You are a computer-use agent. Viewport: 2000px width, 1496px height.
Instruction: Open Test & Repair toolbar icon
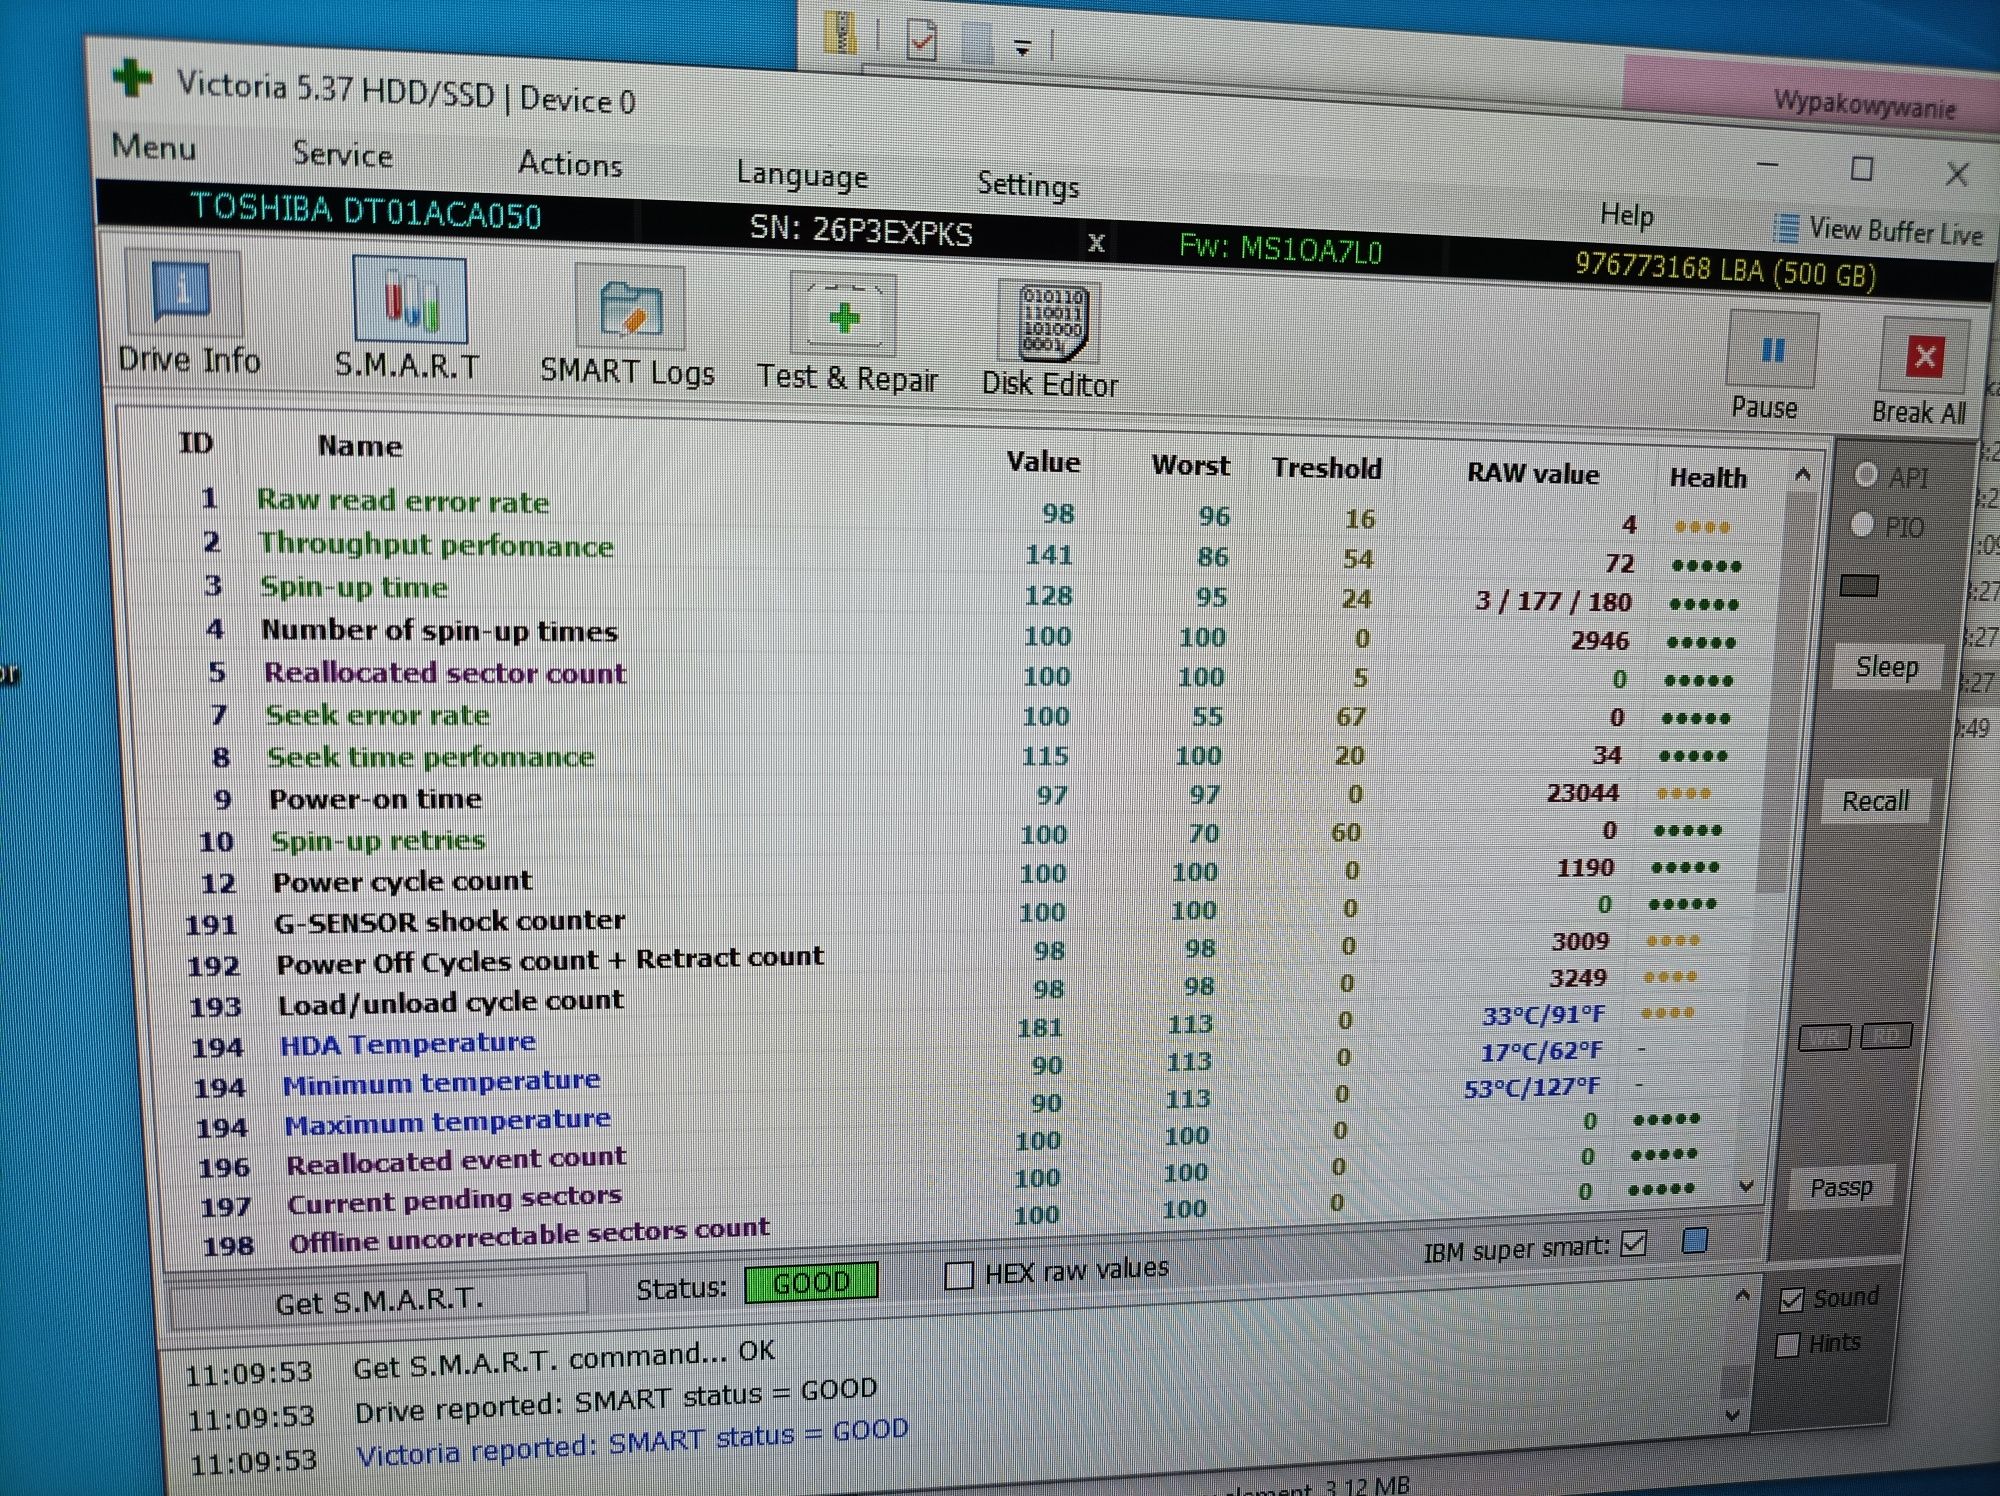(843, 315)
